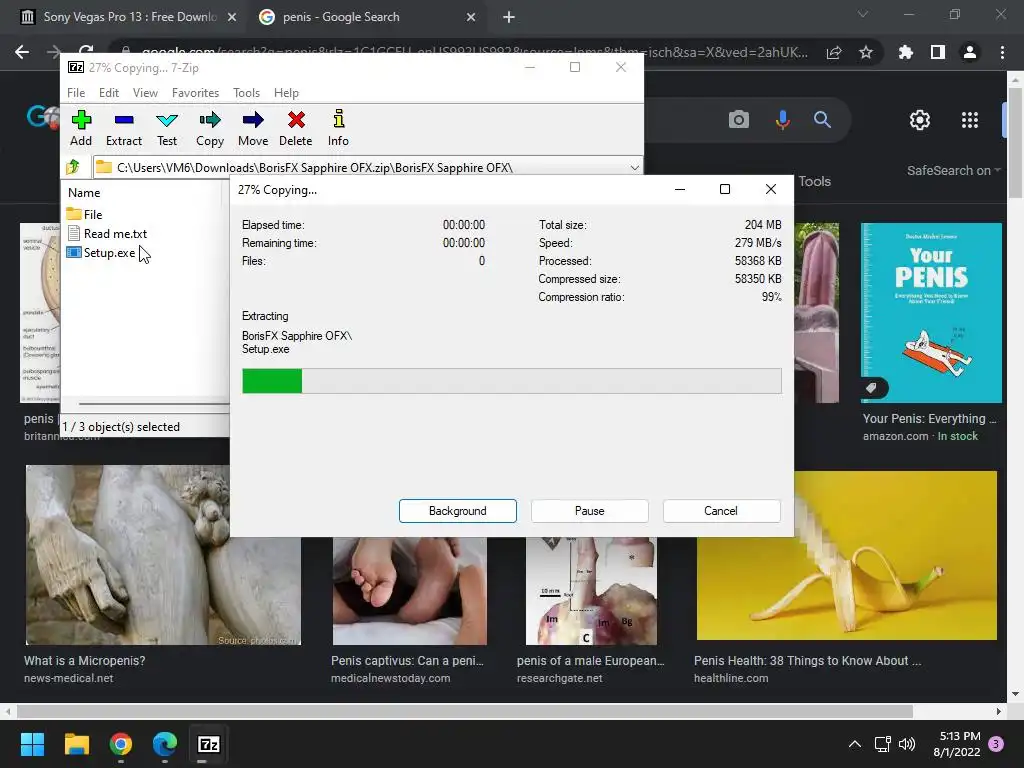Open the notification badge showing 3
Viewport: 1024px width, 768px height.
click(x=996, y=744)
